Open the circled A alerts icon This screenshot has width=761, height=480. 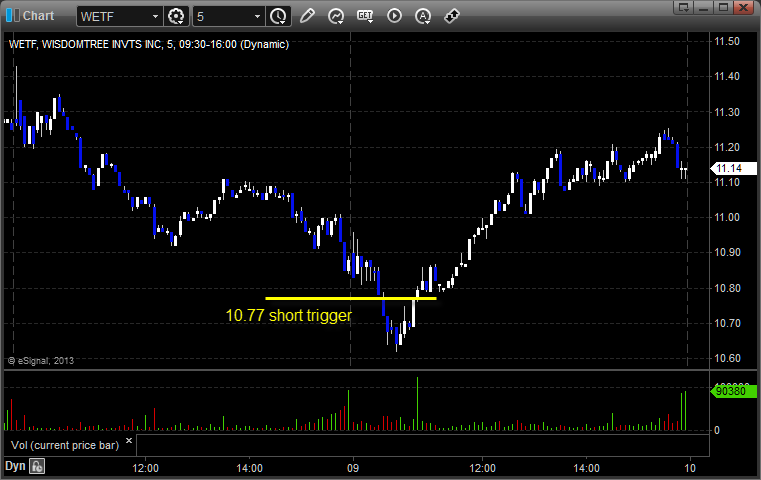point(423,16)
